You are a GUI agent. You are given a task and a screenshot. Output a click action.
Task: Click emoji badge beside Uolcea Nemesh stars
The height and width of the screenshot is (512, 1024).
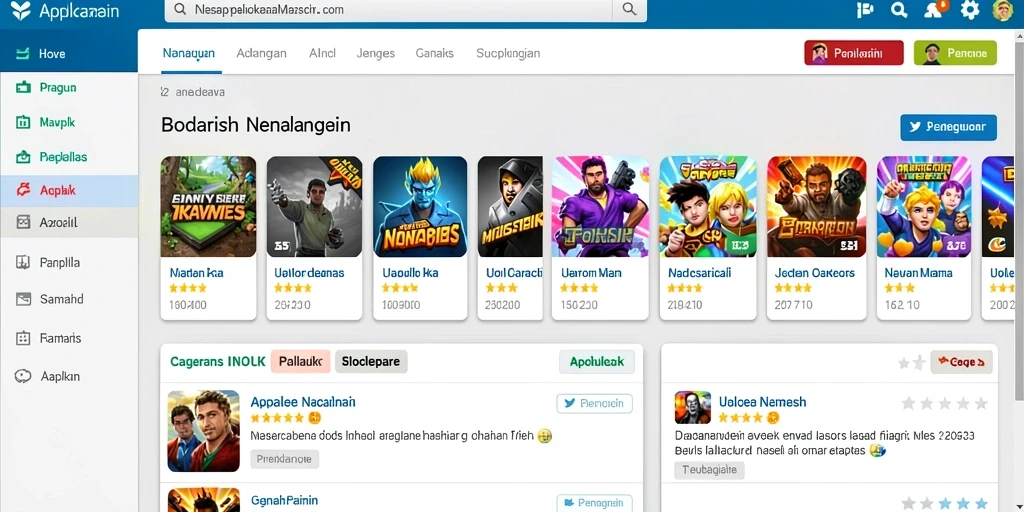773,418
